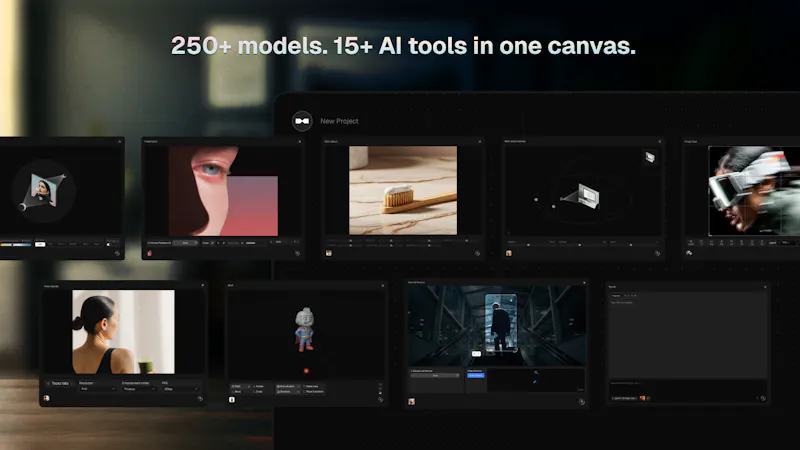
Task: Click the model icon in the corridor video panel
Action: (x=411, y=402)
